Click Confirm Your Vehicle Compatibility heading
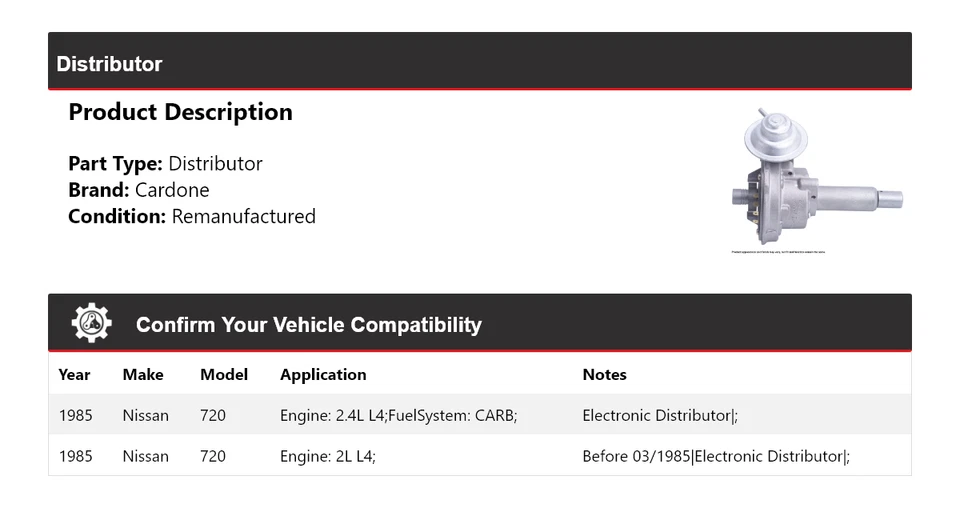Image resolution: width=960 pixels, height=508 pixels. 308,325
